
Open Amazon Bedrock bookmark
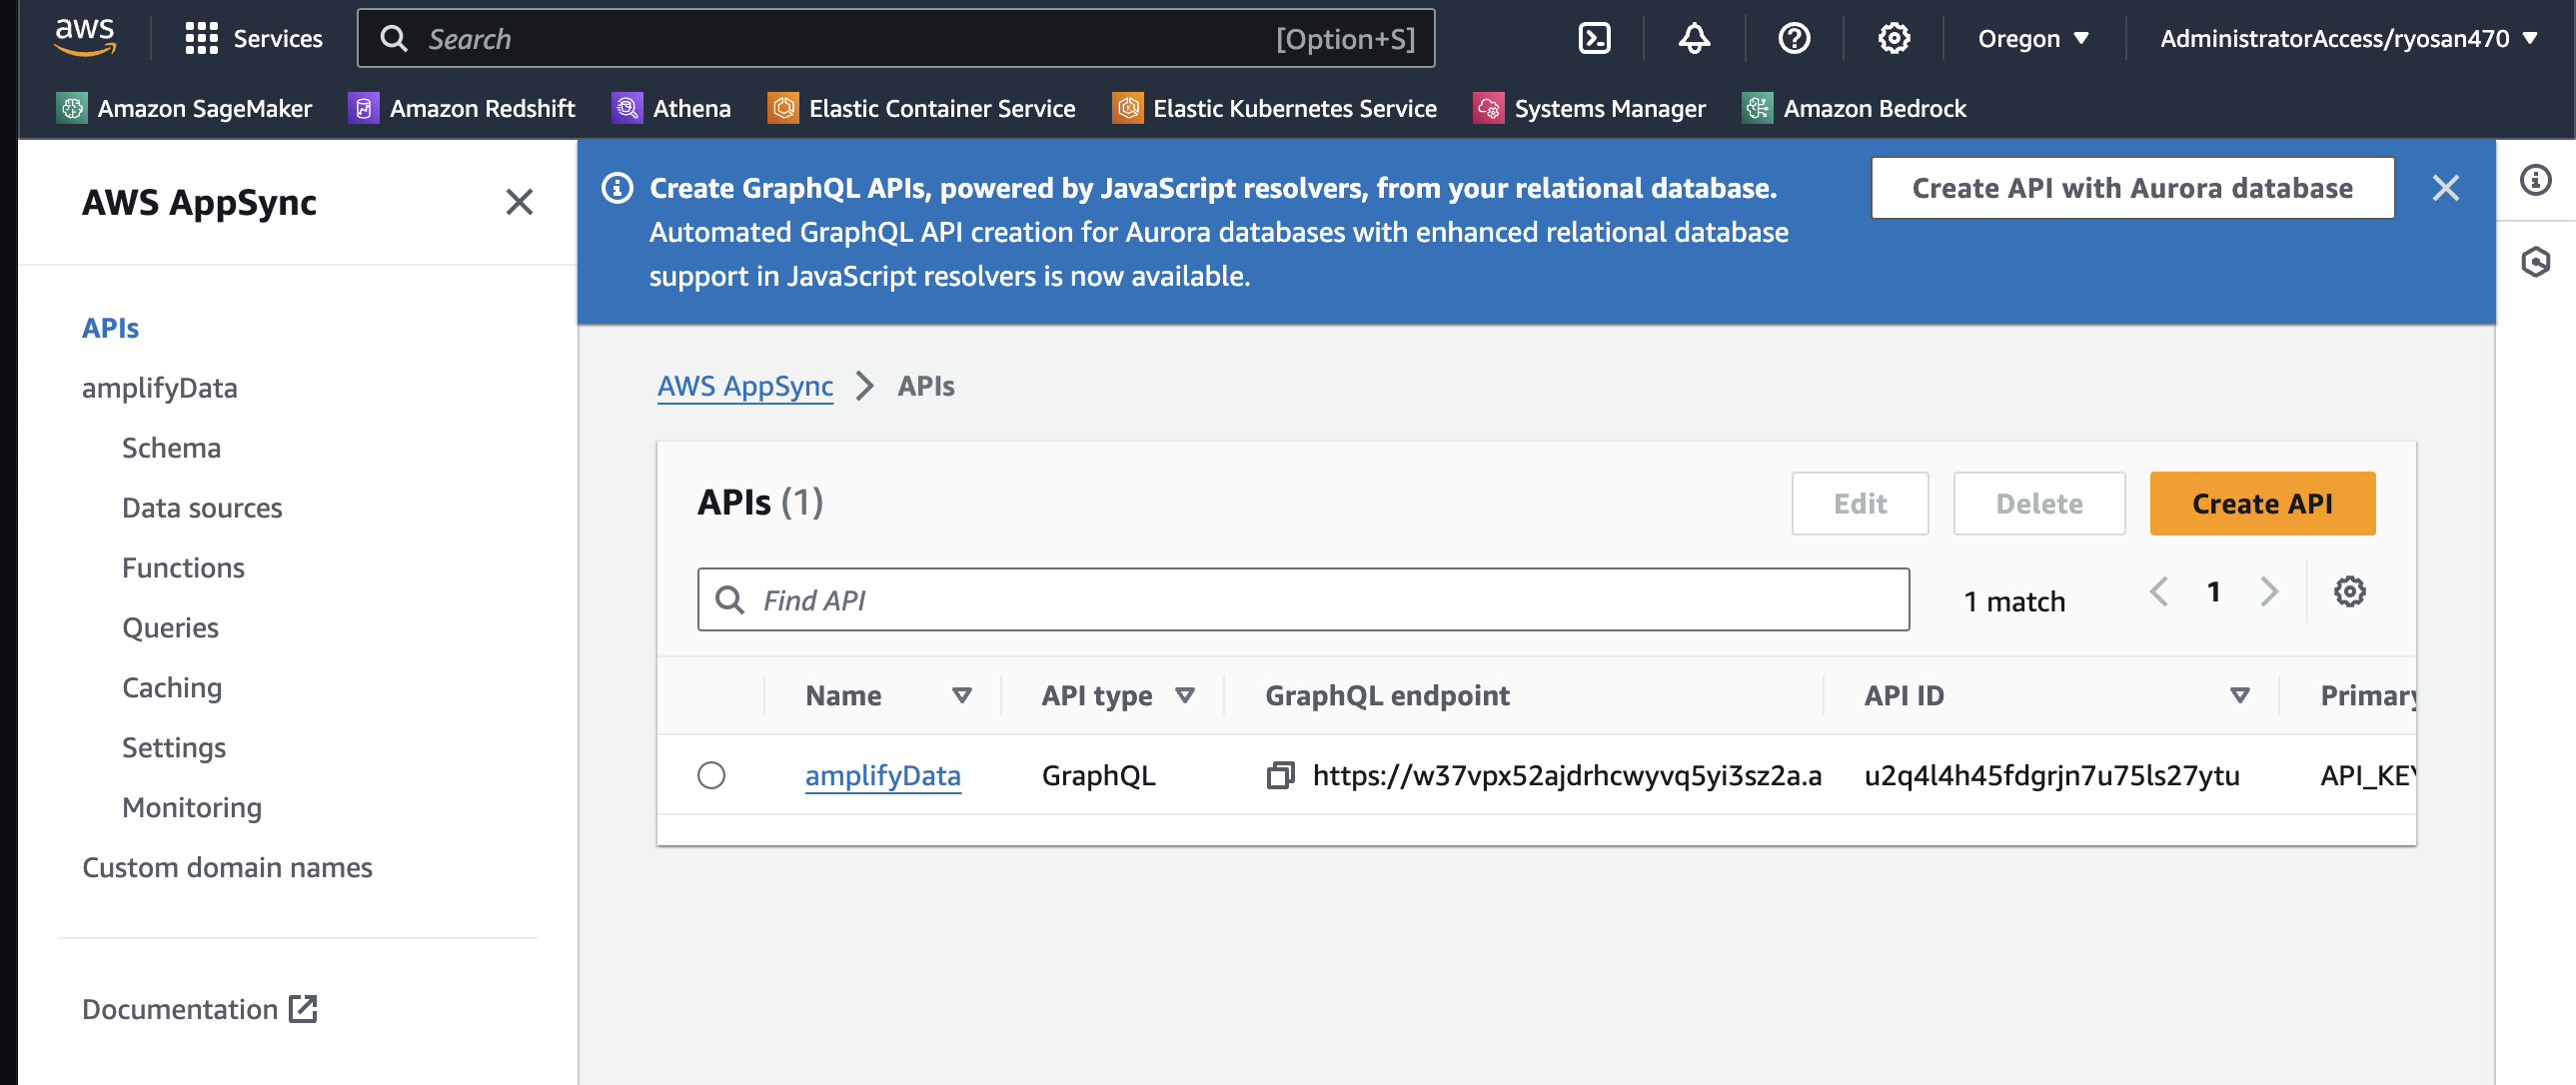1855,108
